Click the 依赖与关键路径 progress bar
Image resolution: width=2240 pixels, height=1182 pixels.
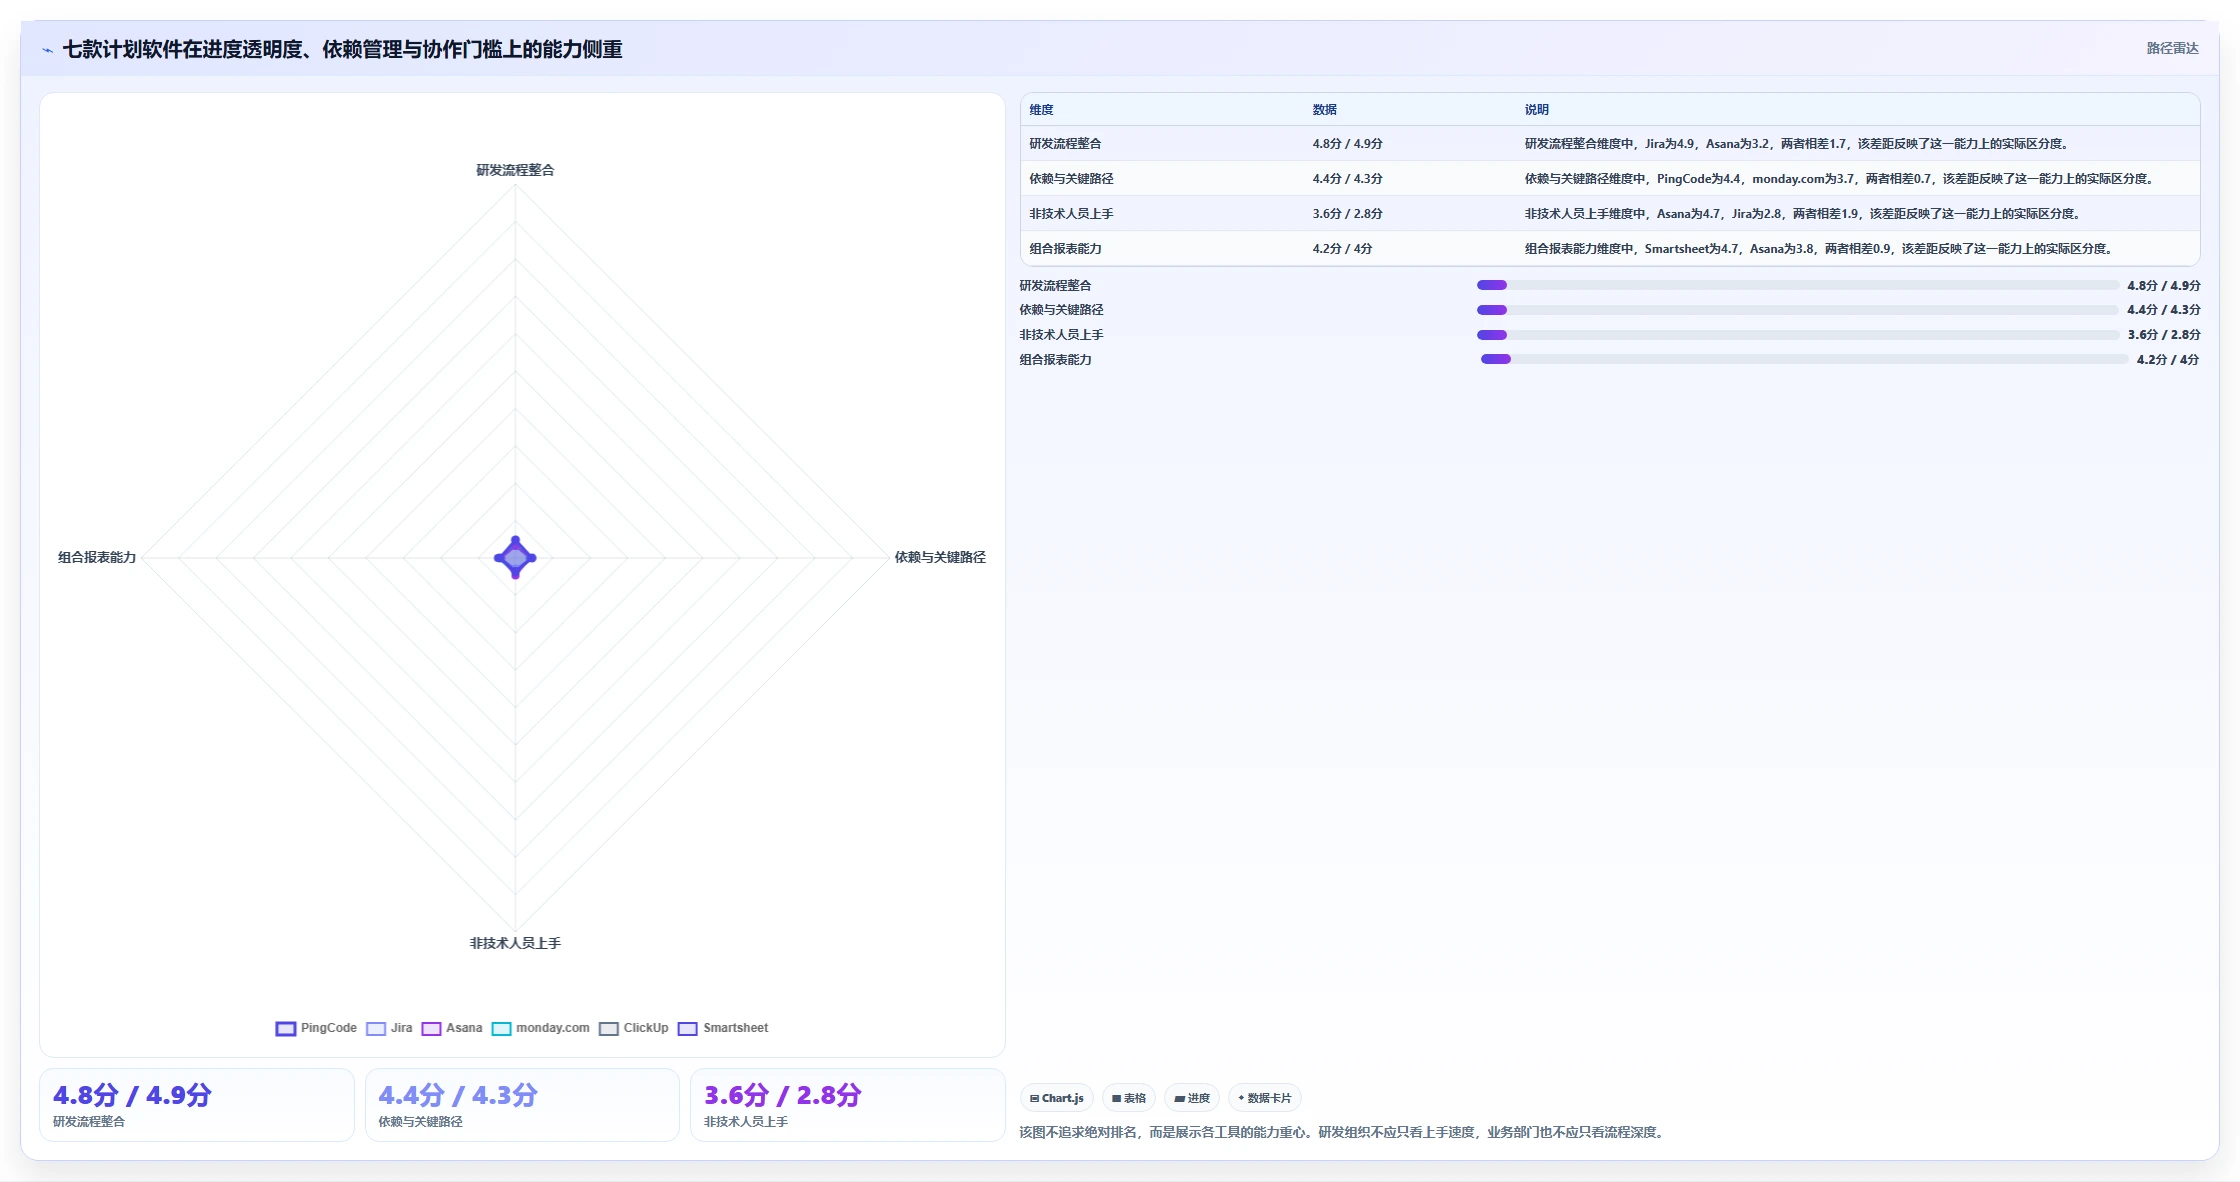pos(1798,310)
